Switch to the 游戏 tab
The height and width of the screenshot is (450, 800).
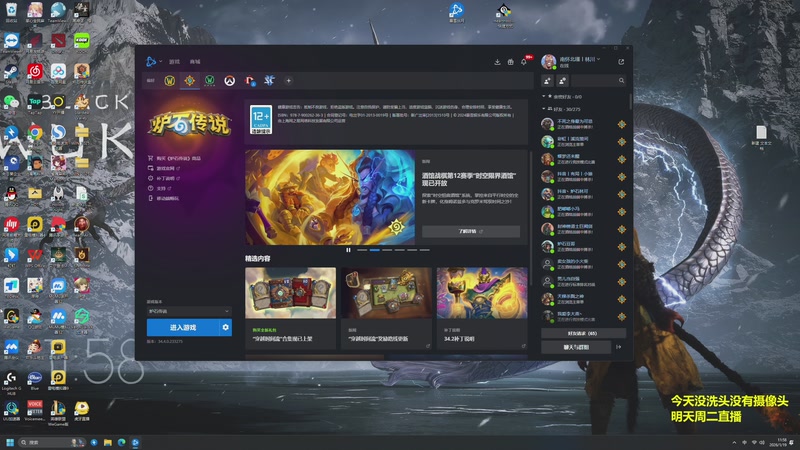pos(174,62)
